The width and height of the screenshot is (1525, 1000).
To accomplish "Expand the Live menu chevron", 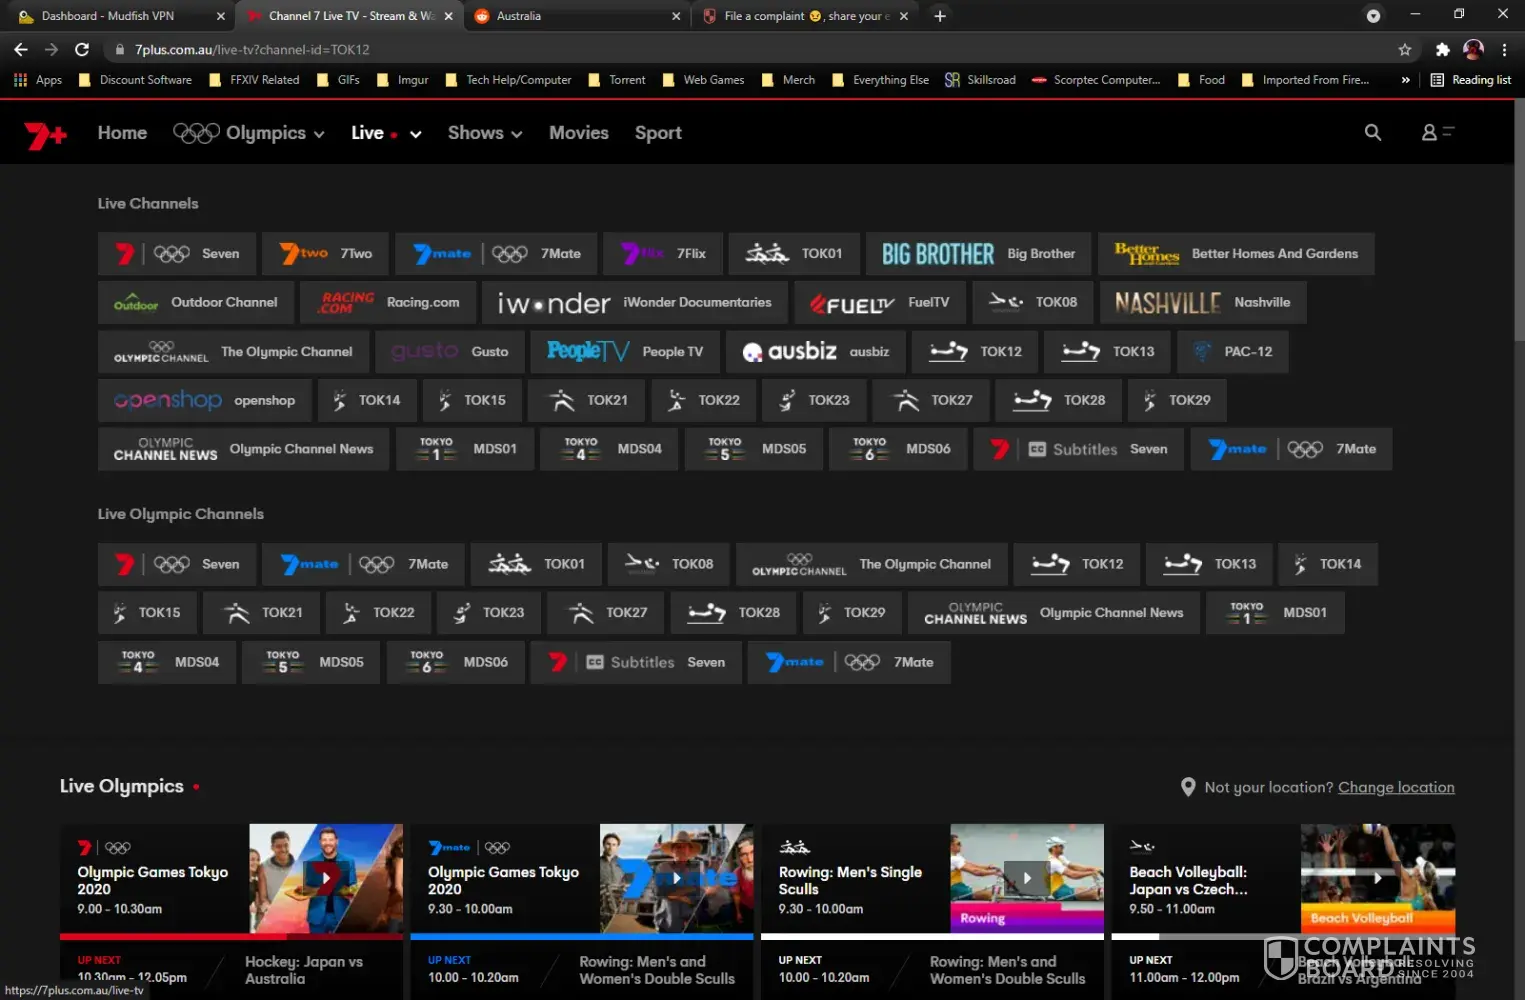I will [x=415, y=134].
